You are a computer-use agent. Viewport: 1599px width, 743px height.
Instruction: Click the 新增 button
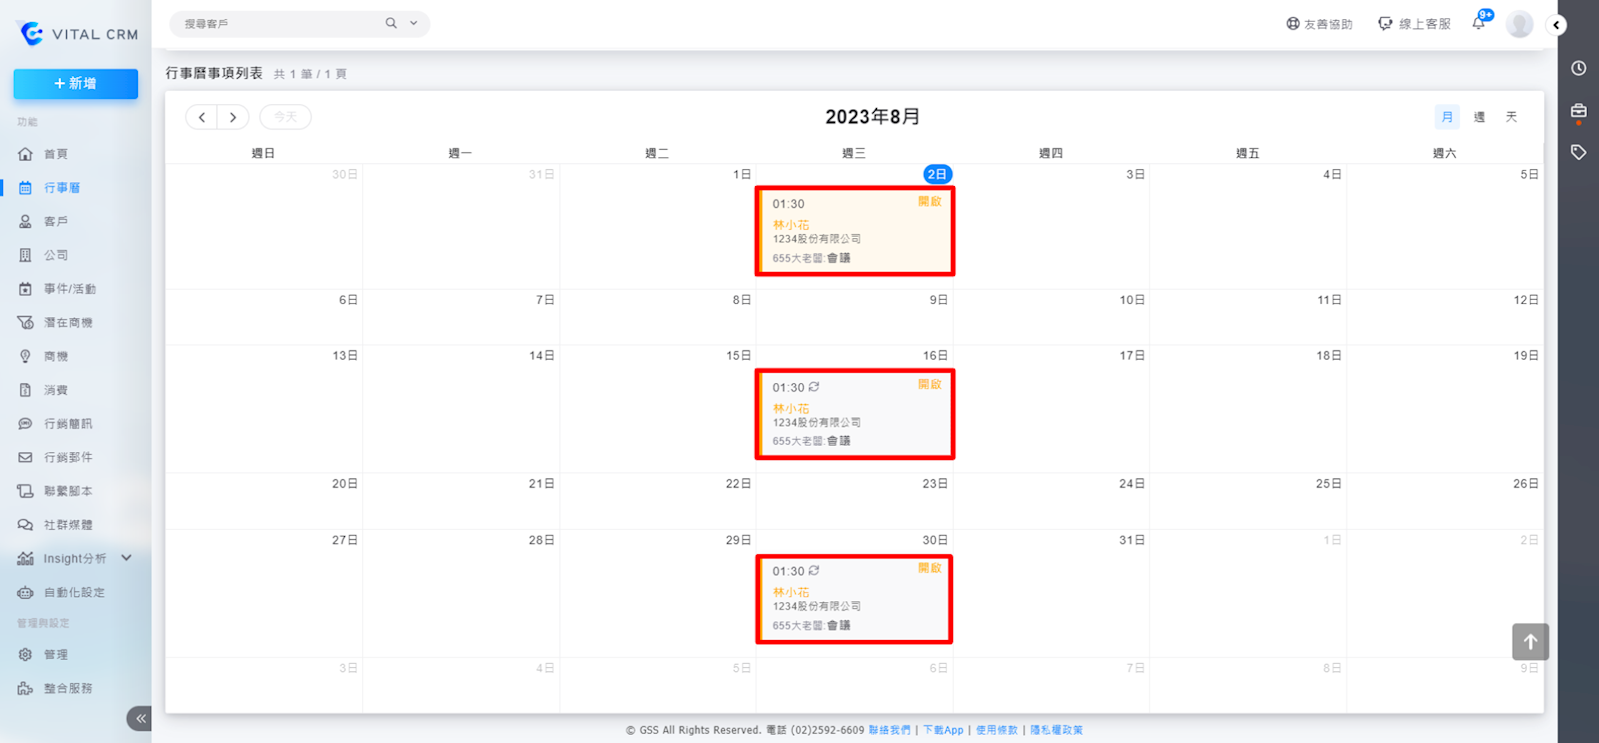click(x=76, y=84)
